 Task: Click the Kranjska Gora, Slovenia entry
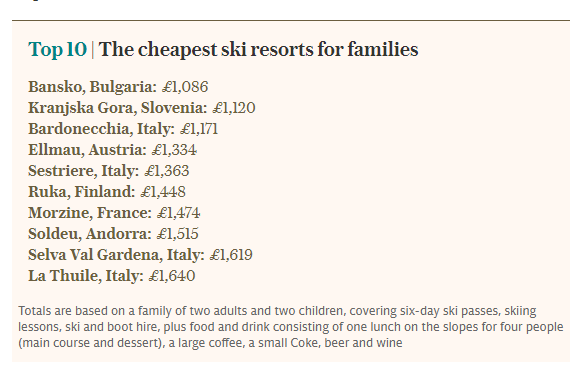pos(142,108)
